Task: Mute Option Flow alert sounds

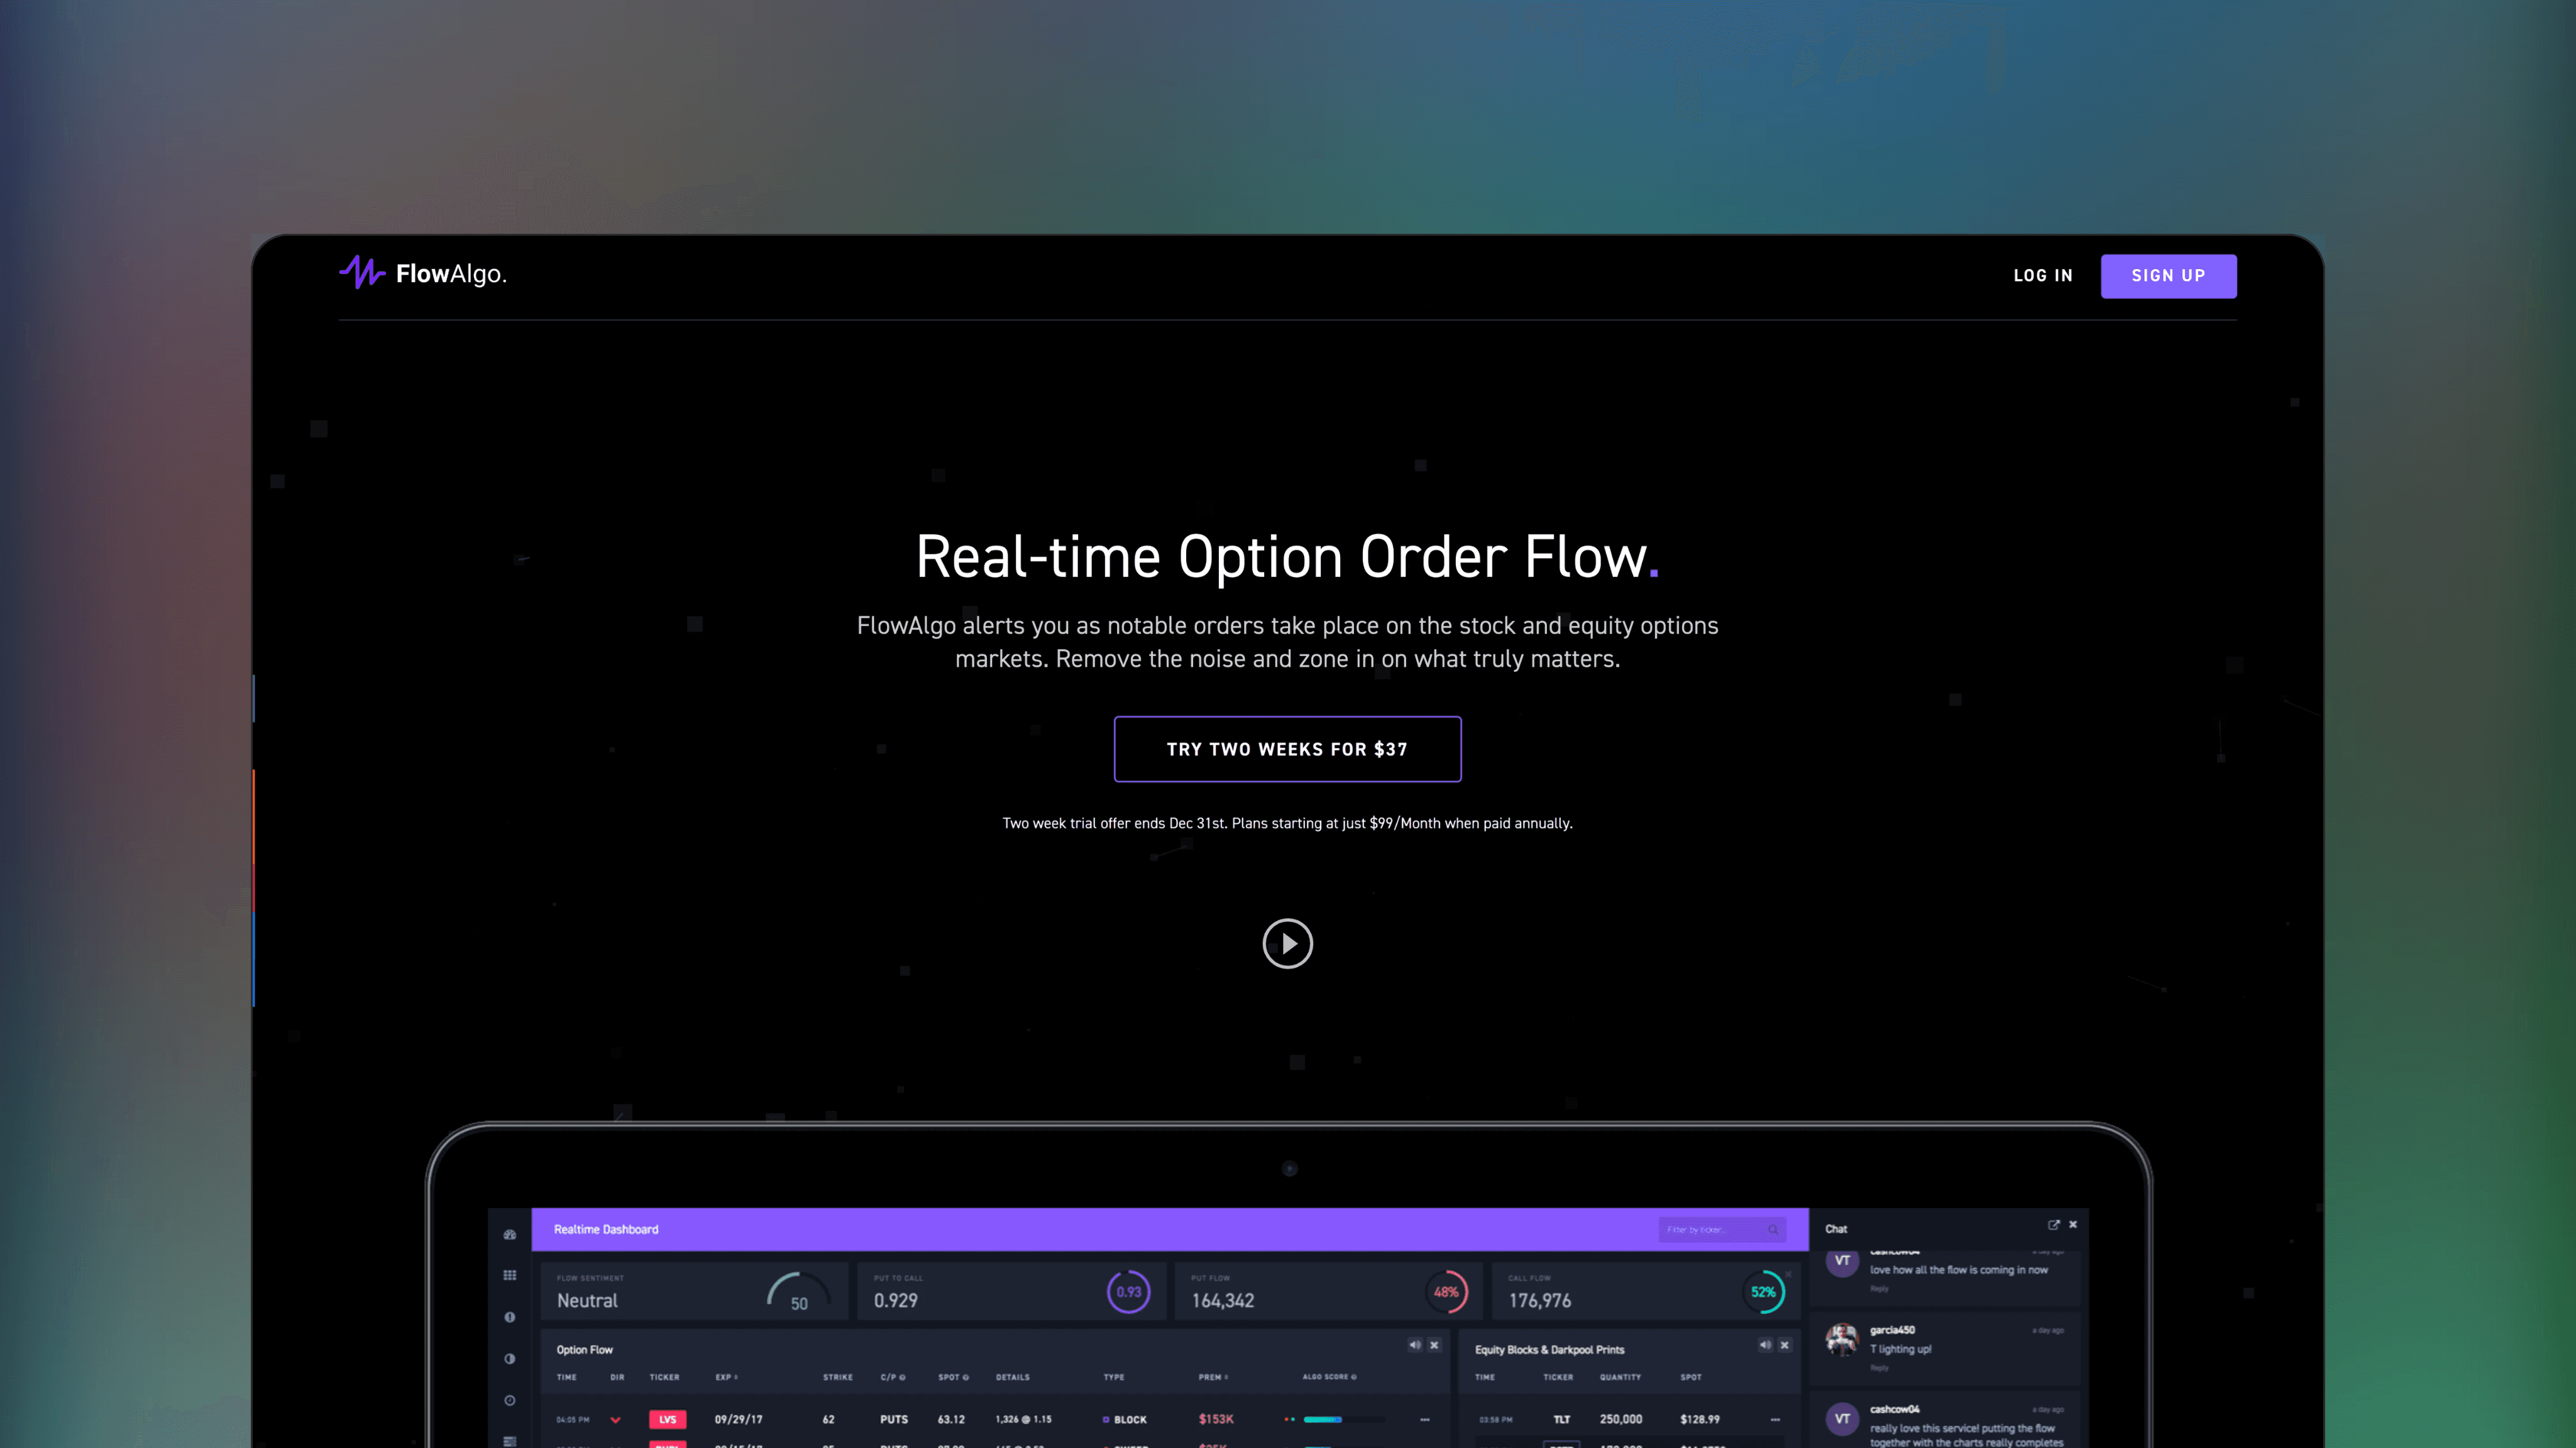Action: point(1415,1345)
